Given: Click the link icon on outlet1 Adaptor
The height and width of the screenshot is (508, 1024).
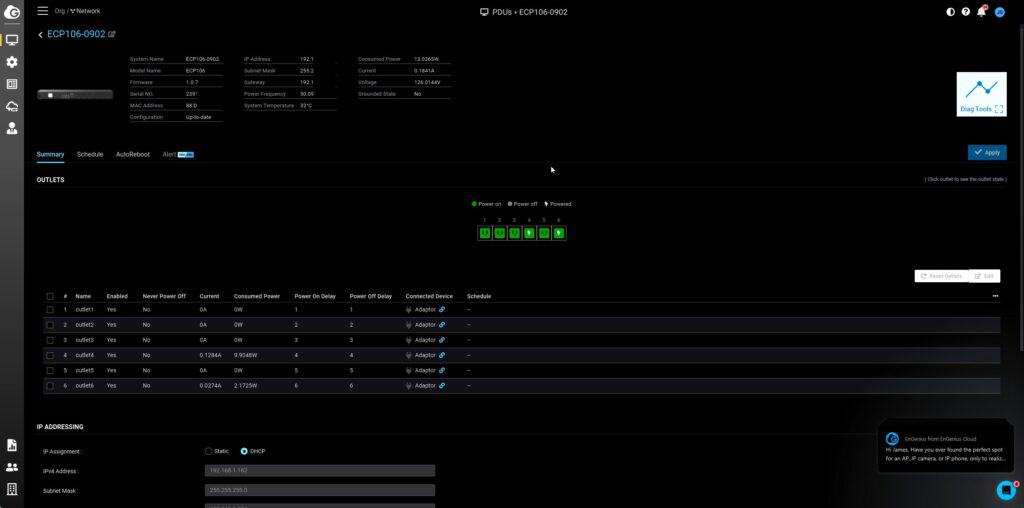Looking at the screenshot, I should [442, 310].
